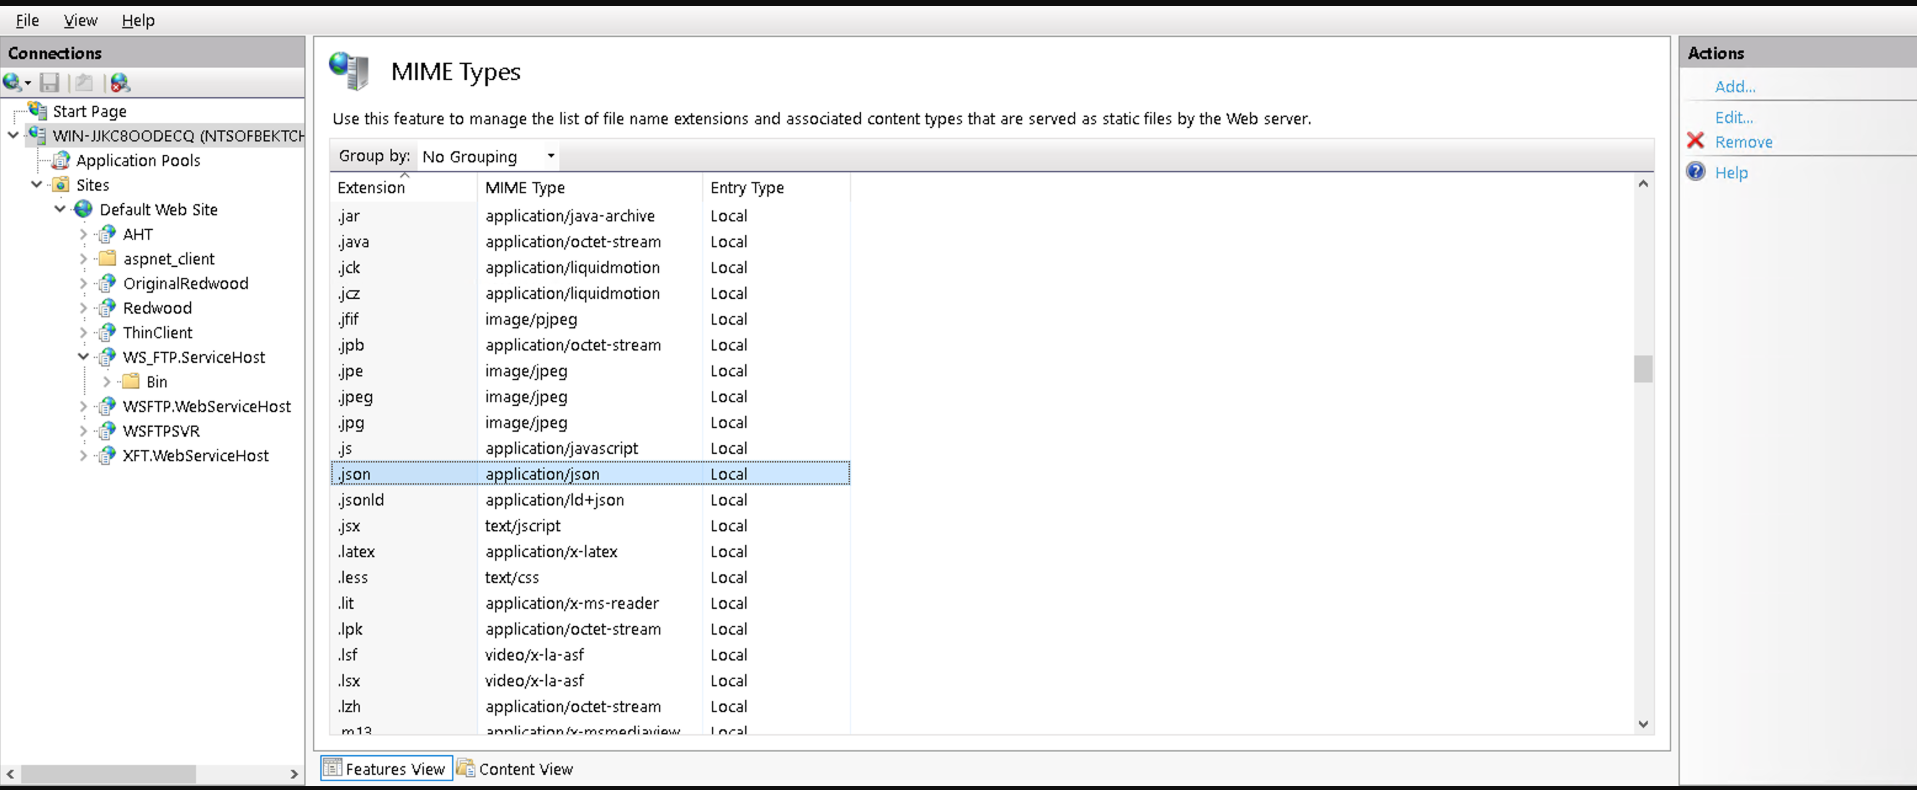The width and height of the screenshot is (1917, 790).
Task: Click the Sites folder icon
Action: [x=61, y=185]
